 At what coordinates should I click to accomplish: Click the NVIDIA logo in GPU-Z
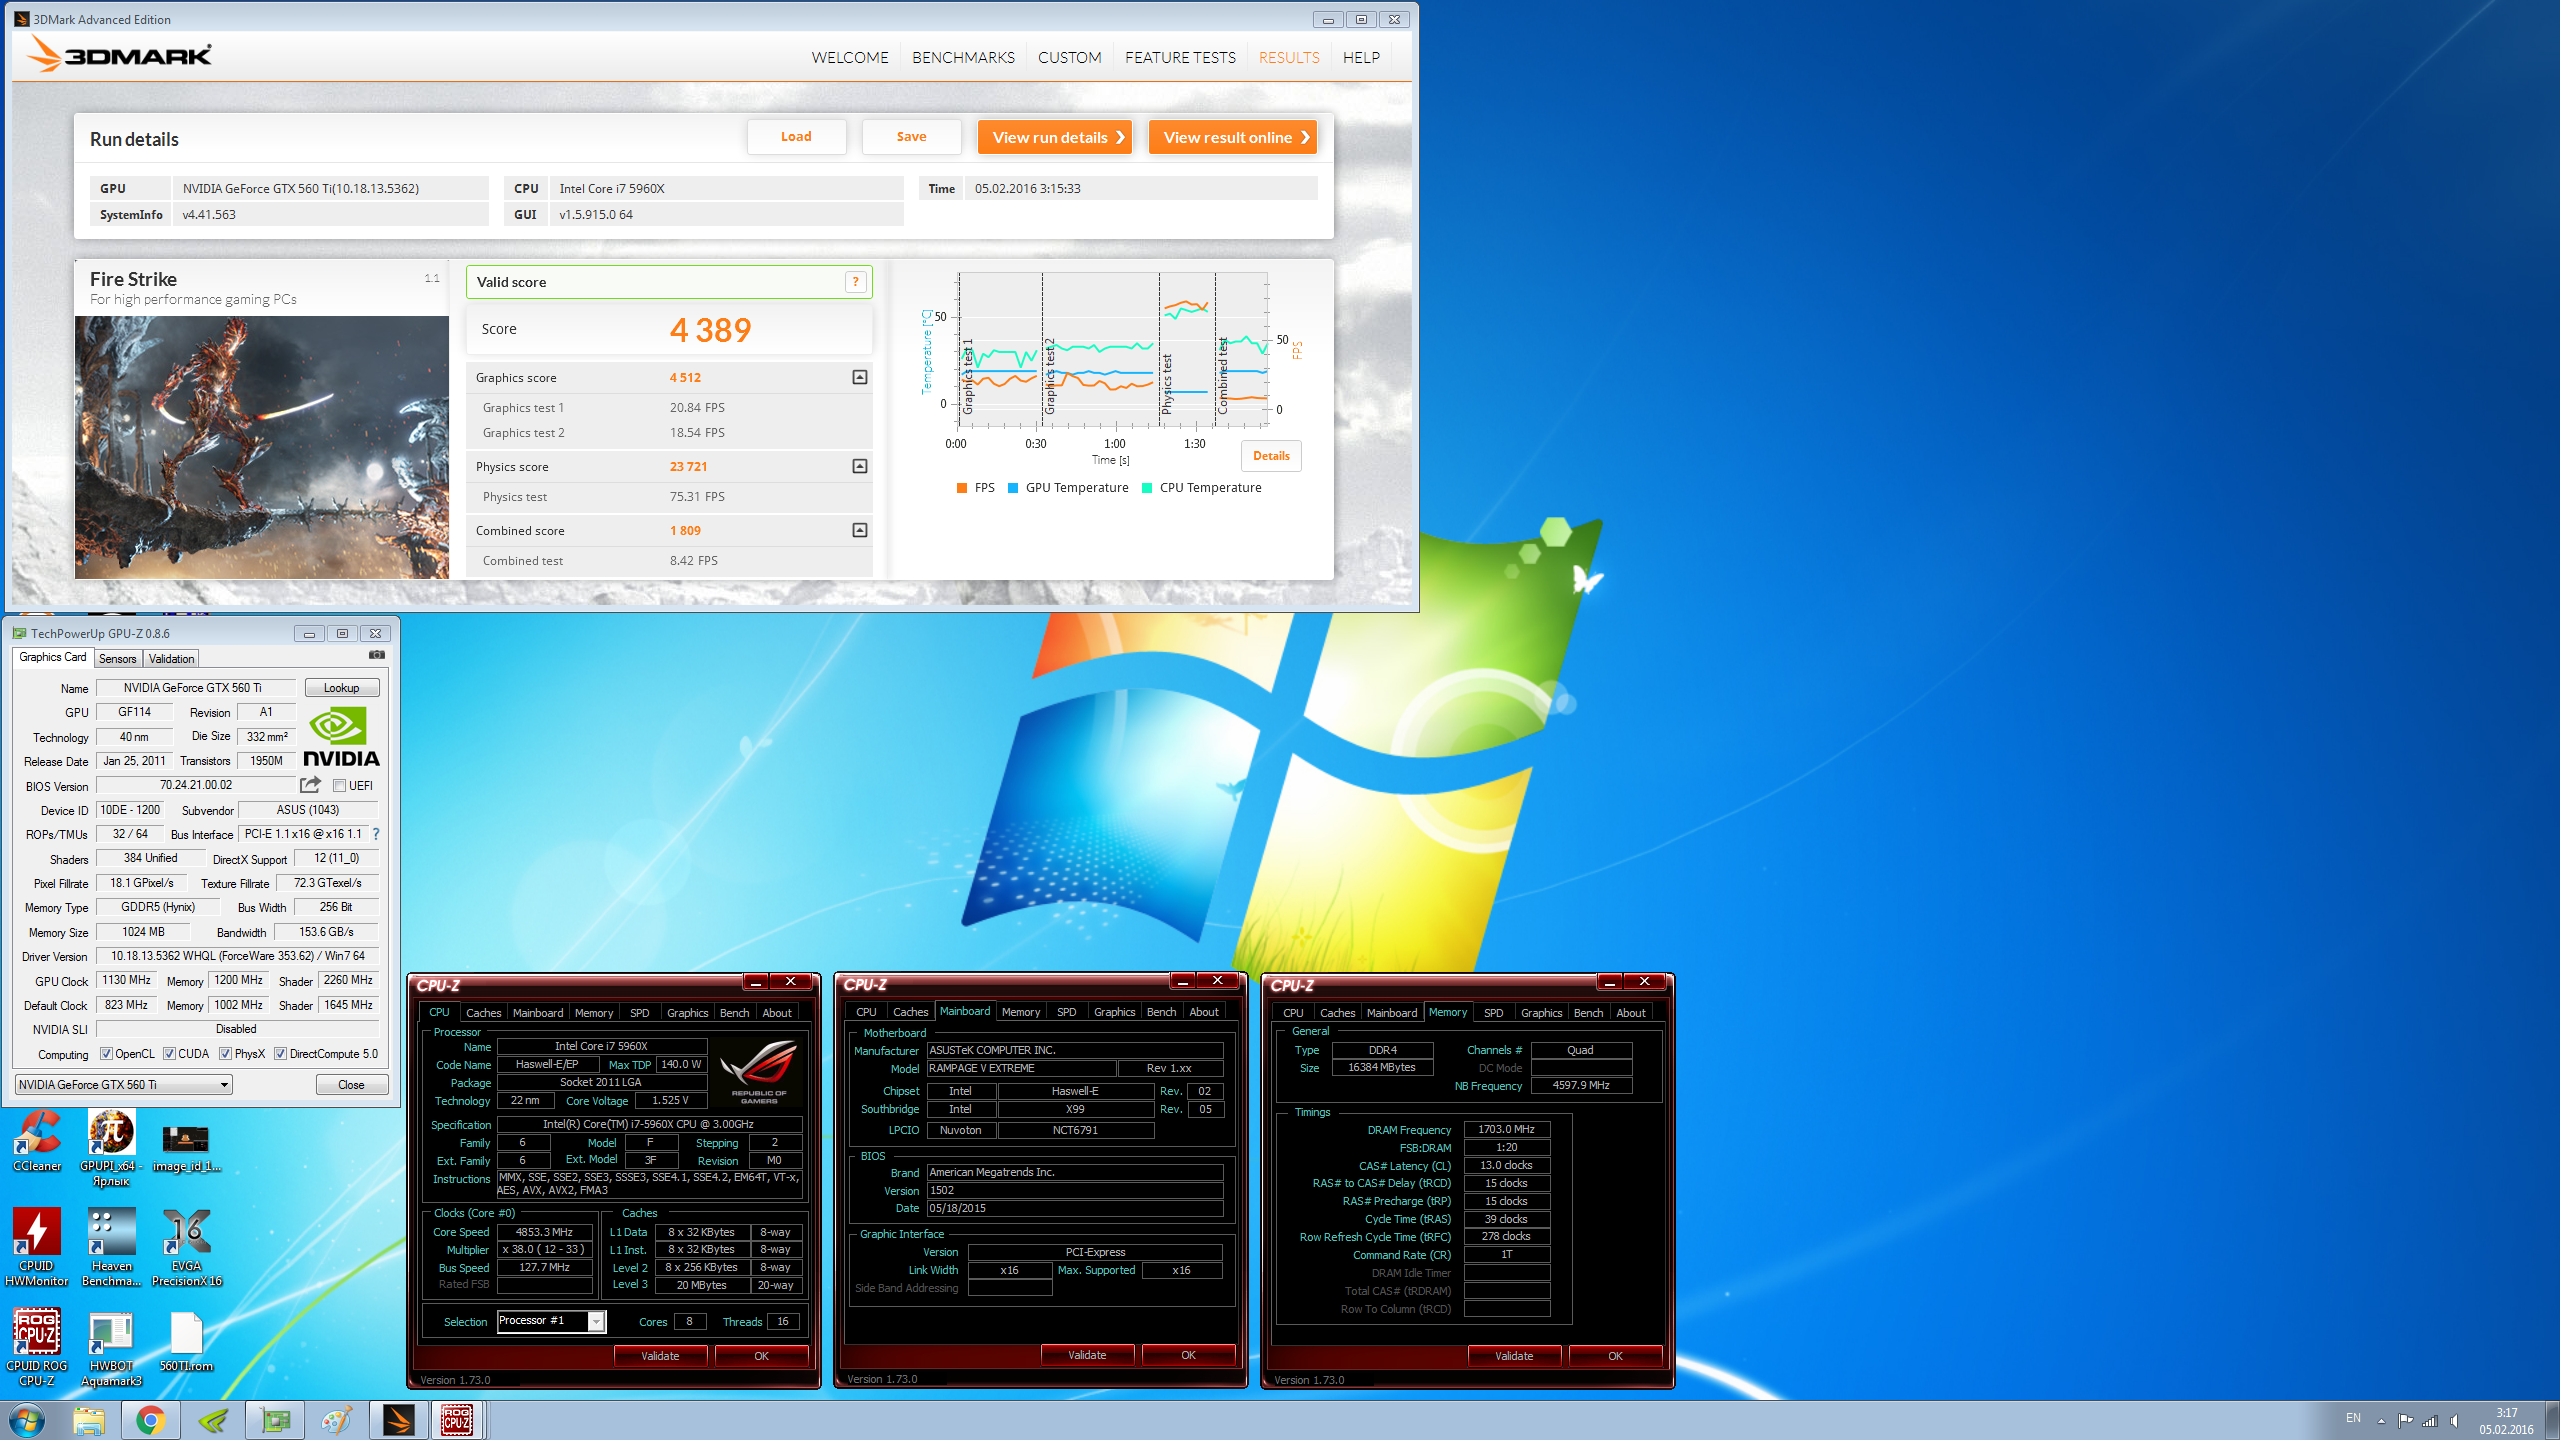tap(340, 737)
